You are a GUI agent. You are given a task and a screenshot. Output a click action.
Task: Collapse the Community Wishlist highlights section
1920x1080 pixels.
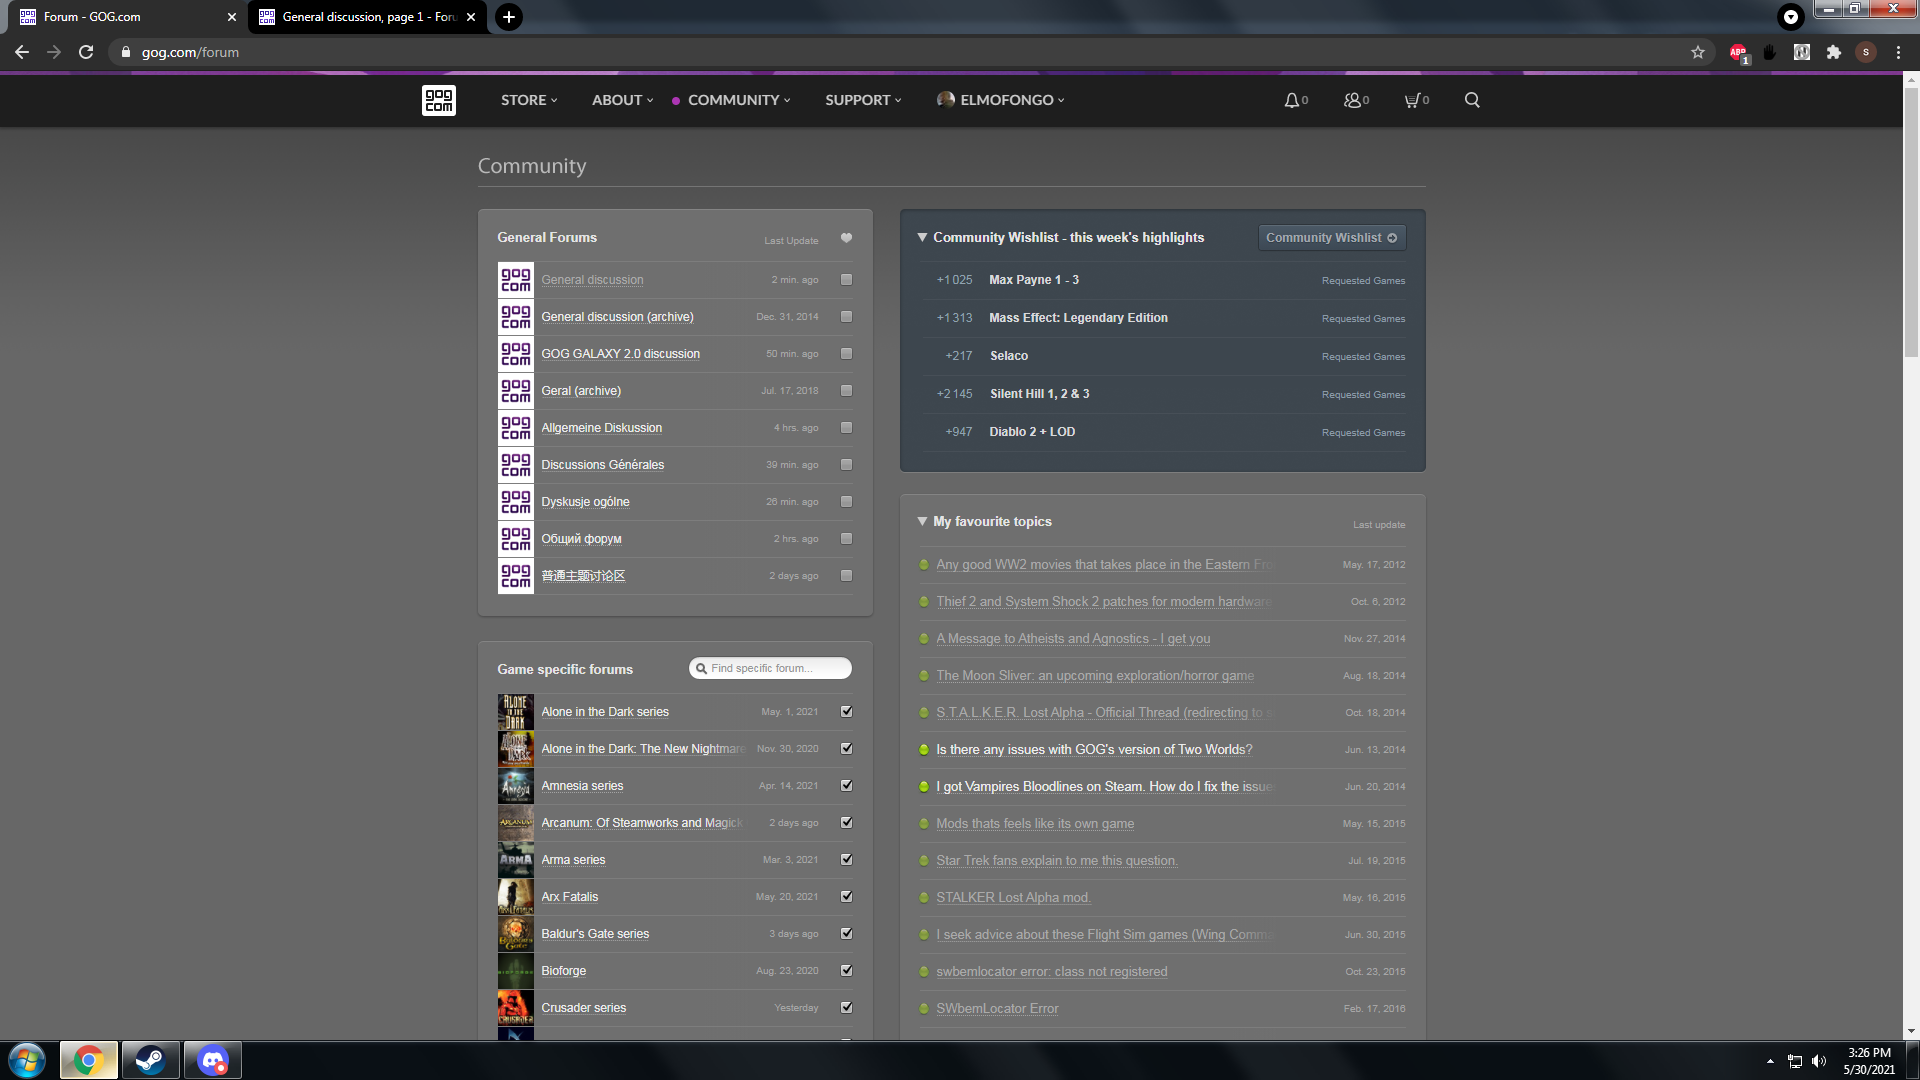click(x=922, y=238)
